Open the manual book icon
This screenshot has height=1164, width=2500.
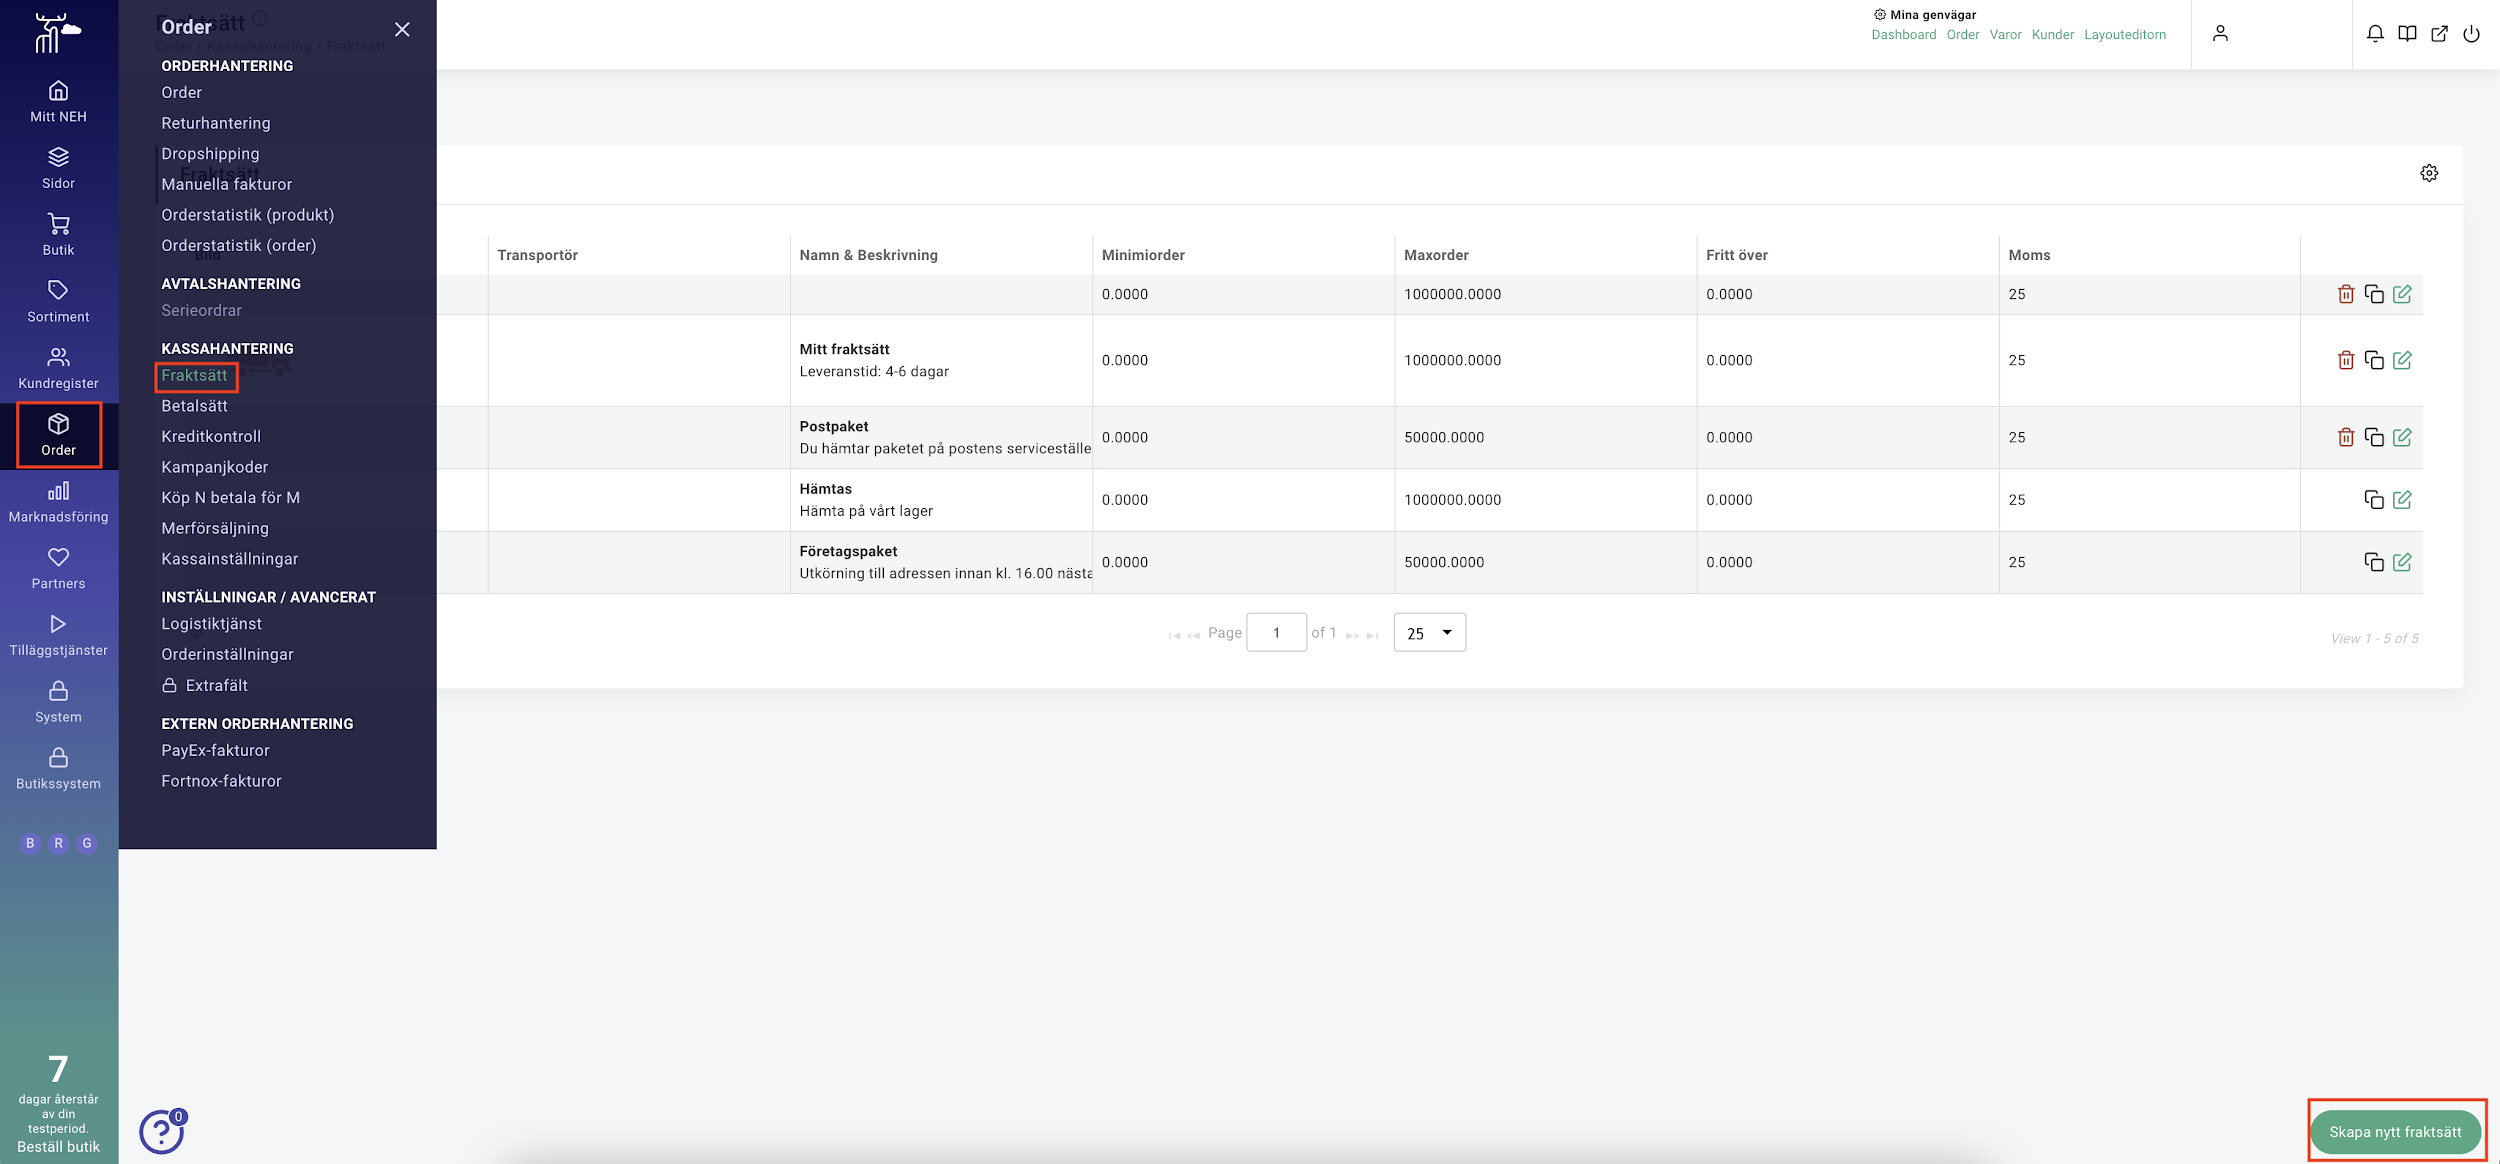pyautogui.click(x=2407, y=34)
